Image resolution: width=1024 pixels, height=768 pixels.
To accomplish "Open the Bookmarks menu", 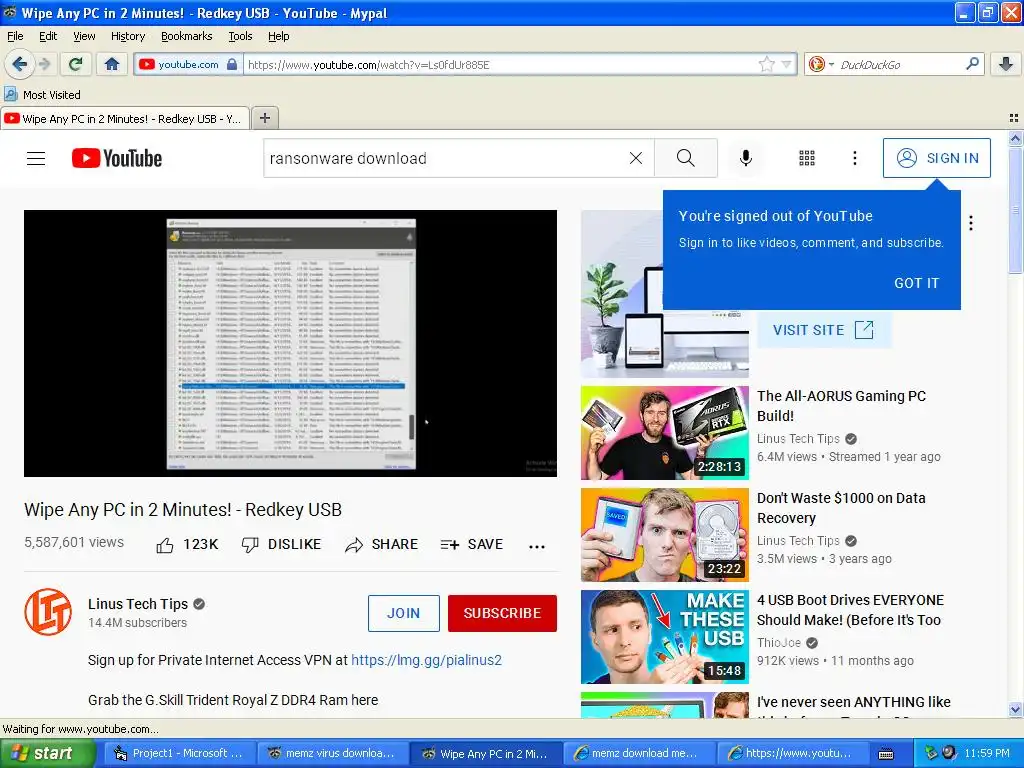I will tap(187, 36).
